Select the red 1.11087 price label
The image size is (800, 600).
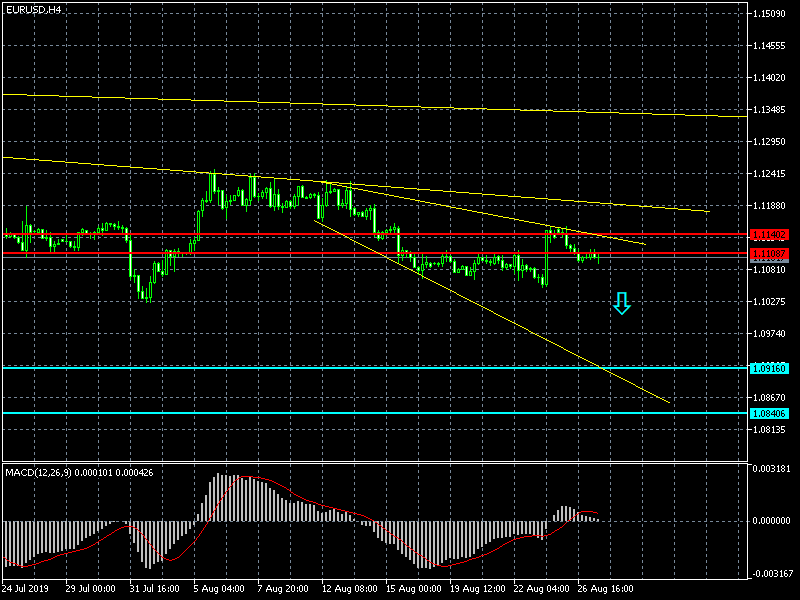(769, 253)
